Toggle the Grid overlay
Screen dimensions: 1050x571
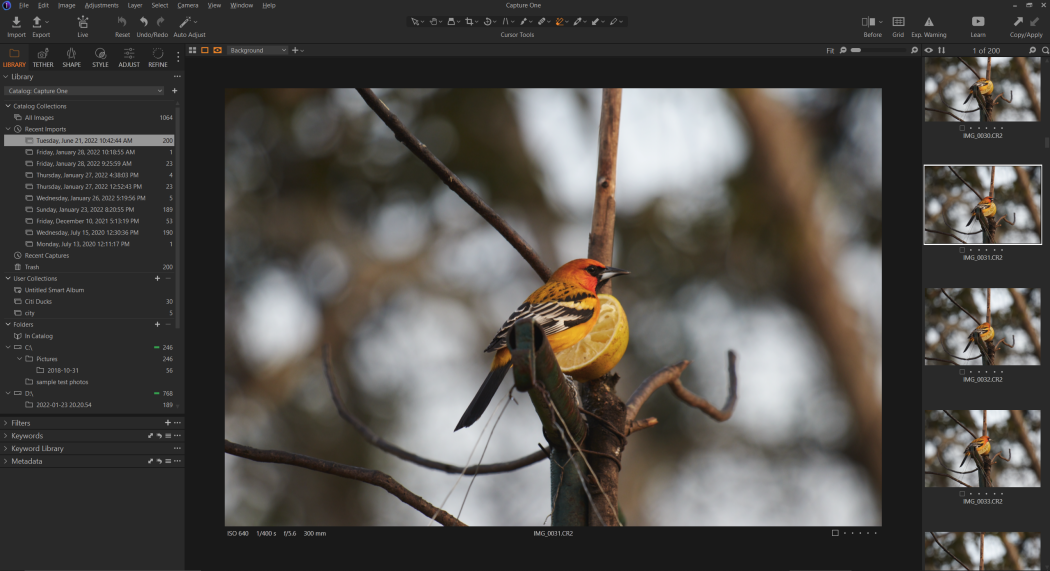pos(898,22)
